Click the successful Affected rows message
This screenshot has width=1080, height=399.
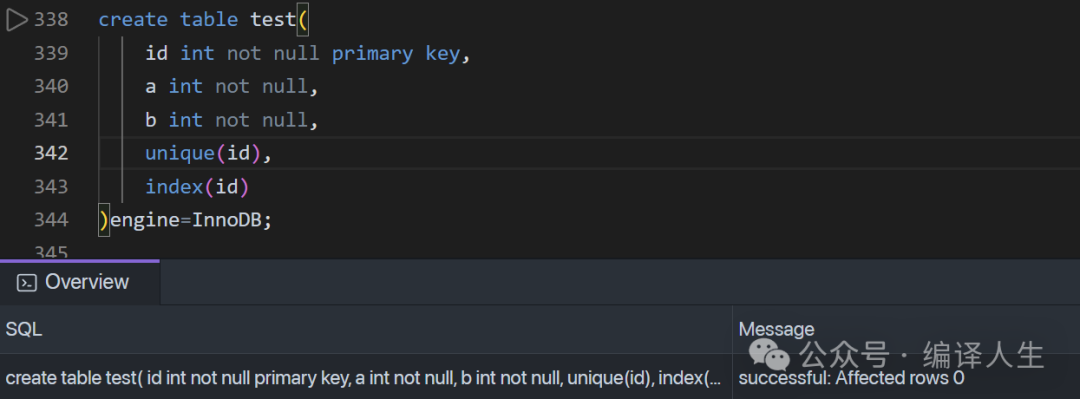pyautogui.click(x=851, y=378)
